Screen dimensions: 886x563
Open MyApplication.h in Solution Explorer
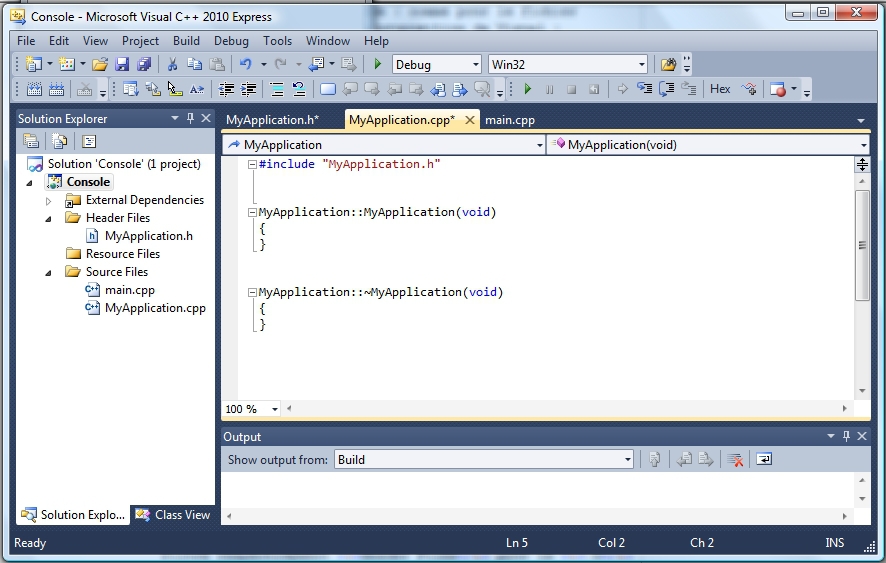pos(148,236)
